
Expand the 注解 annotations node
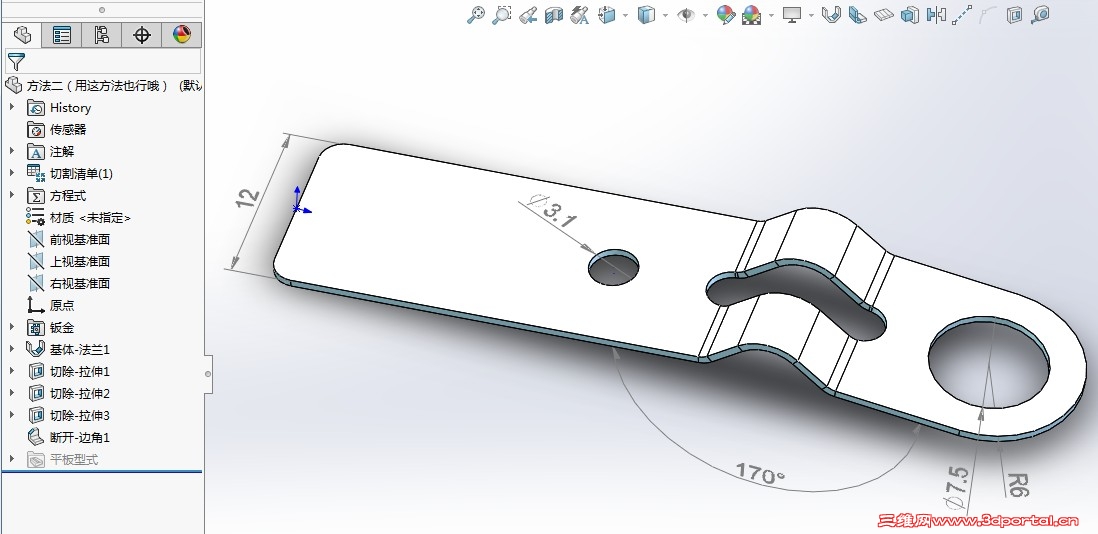[11, 150]
